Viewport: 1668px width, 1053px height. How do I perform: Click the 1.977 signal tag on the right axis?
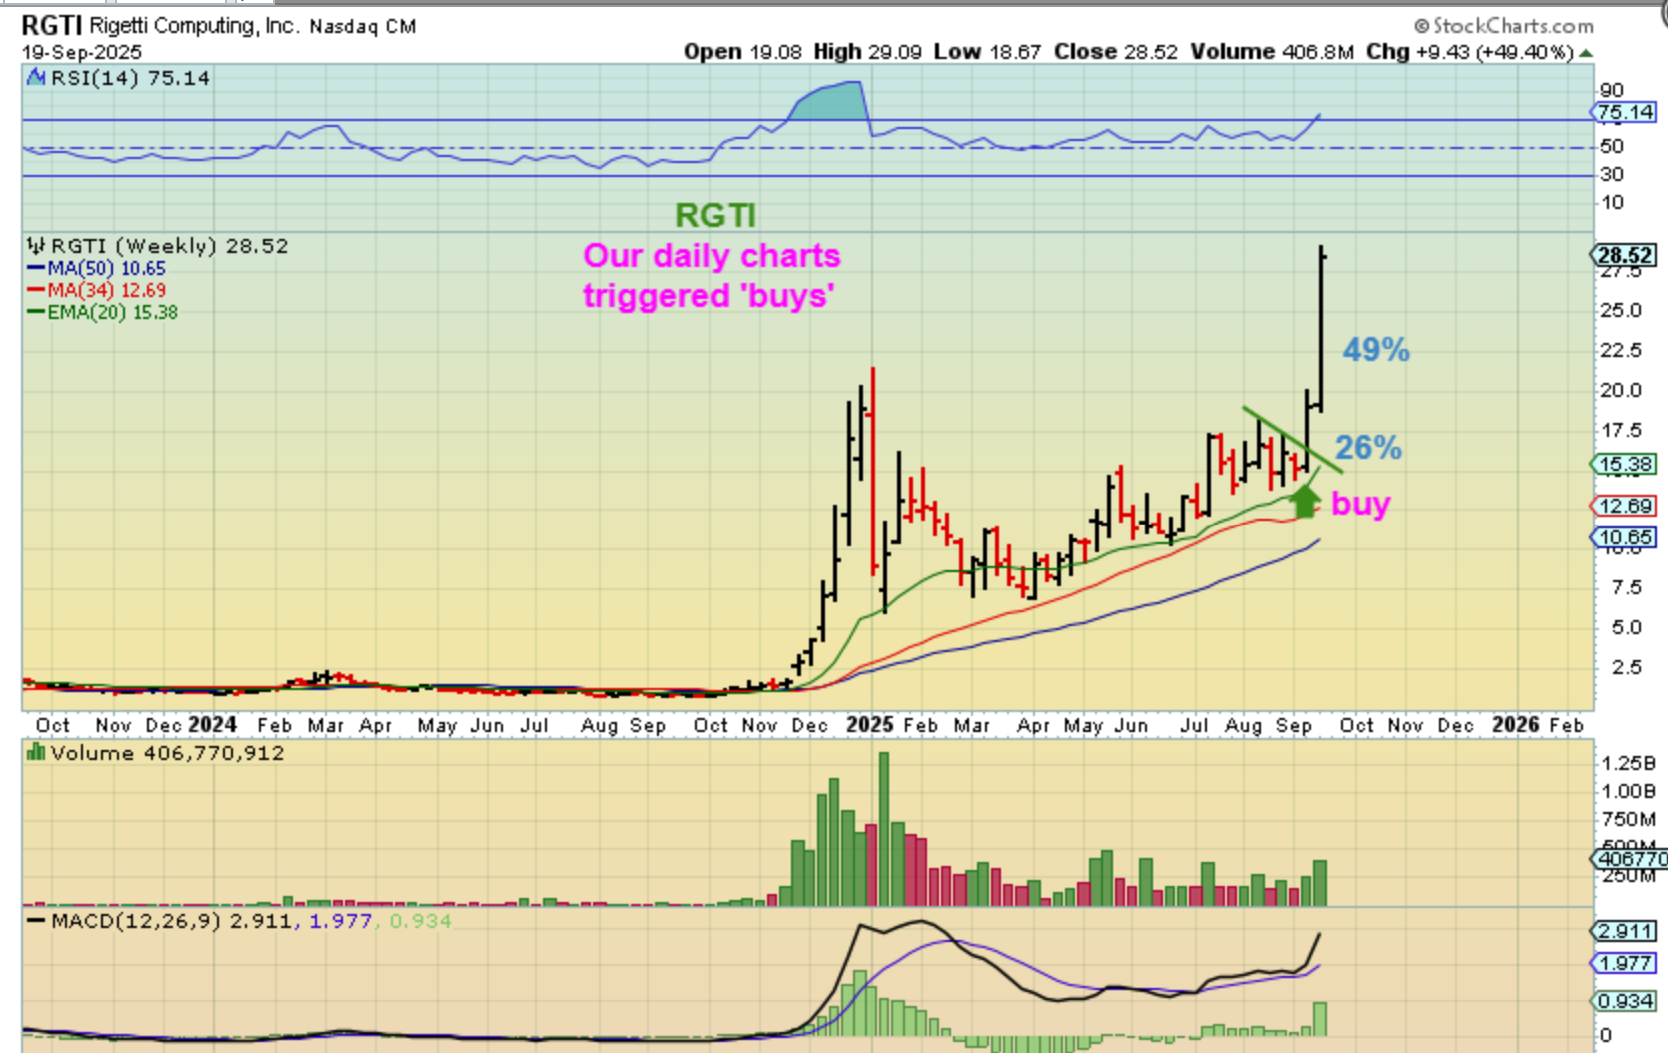pyautogui.click(x=1624, y=963)
